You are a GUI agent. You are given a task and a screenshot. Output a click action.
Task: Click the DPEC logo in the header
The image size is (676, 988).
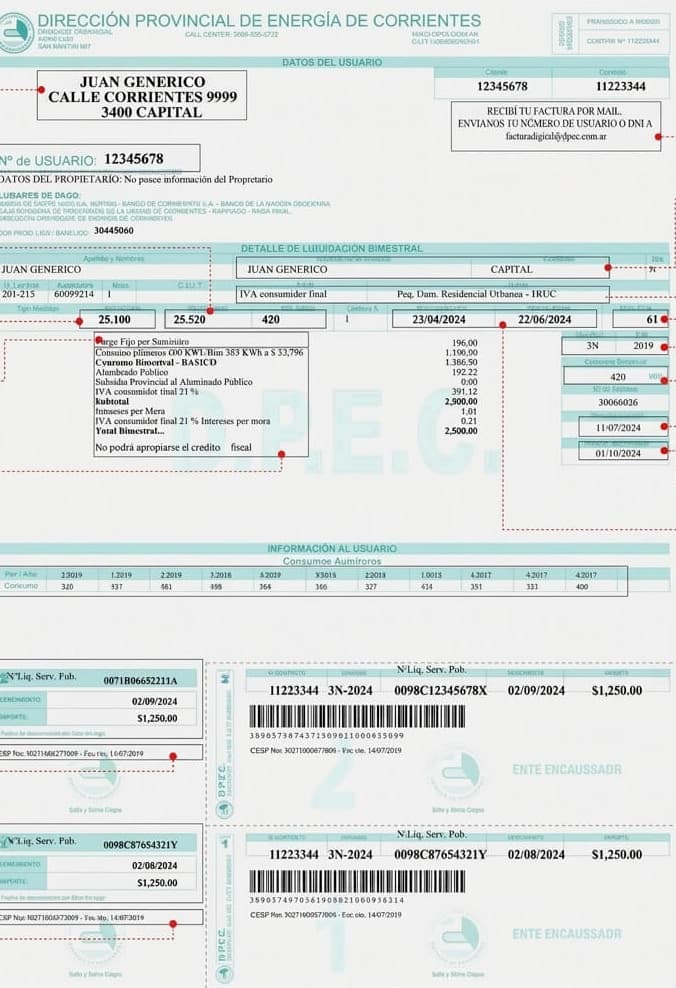[x=16, y=33]
